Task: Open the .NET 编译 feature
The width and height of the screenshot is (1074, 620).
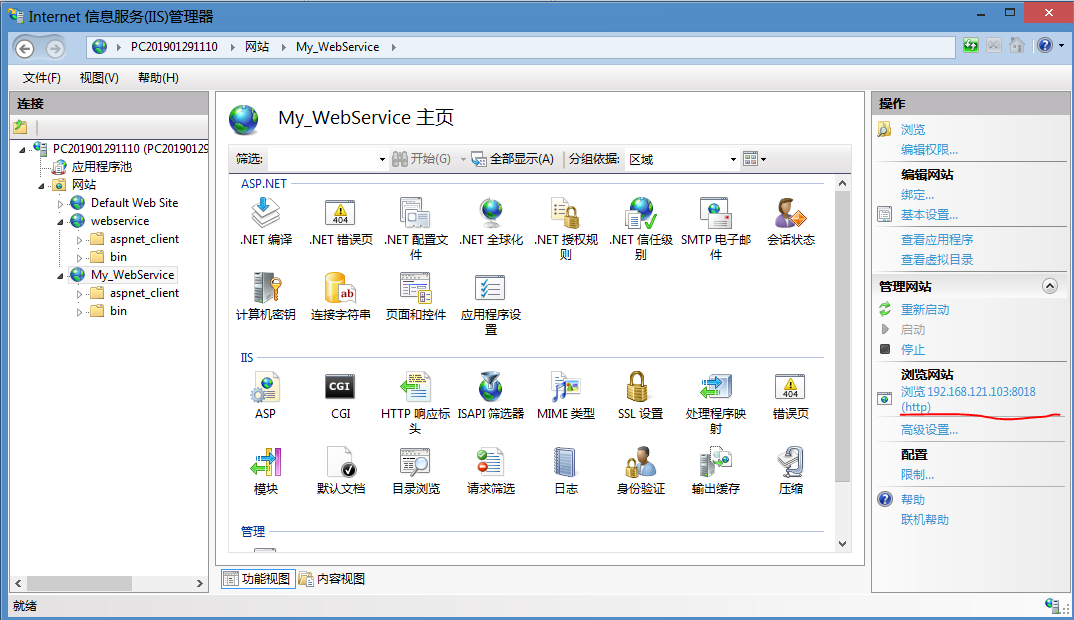Action: click(266, 221)
